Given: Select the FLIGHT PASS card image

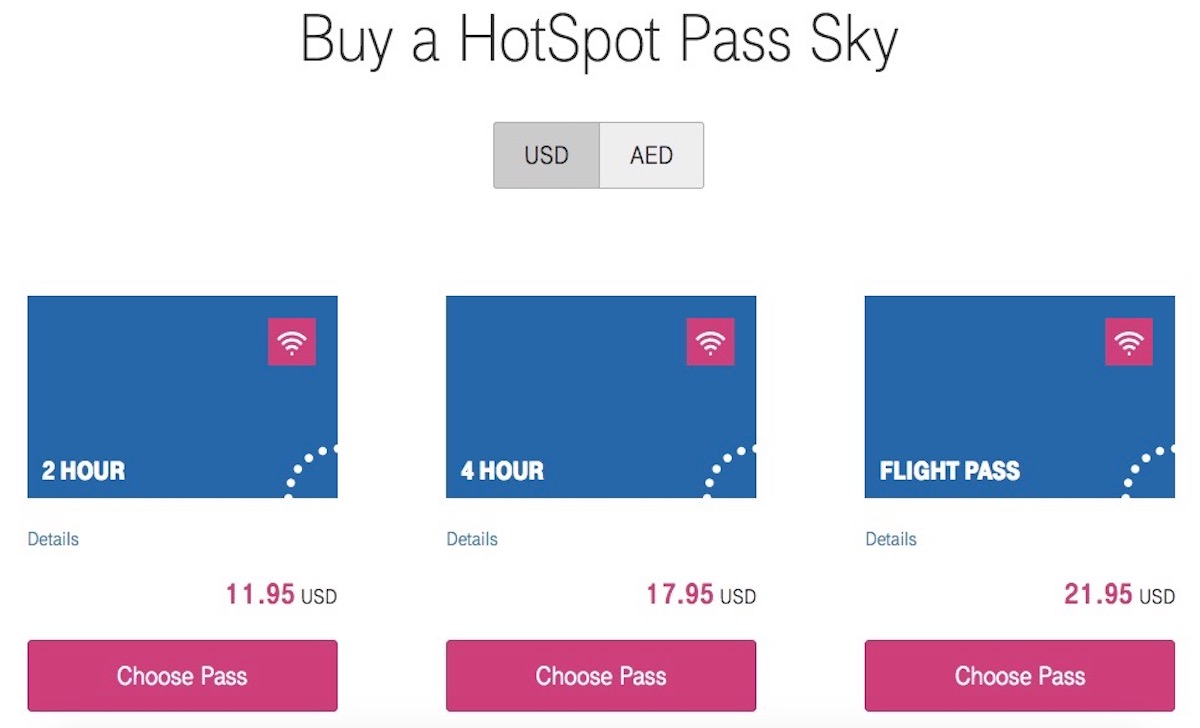Looking at the screenshot, I should point(1020,397).
